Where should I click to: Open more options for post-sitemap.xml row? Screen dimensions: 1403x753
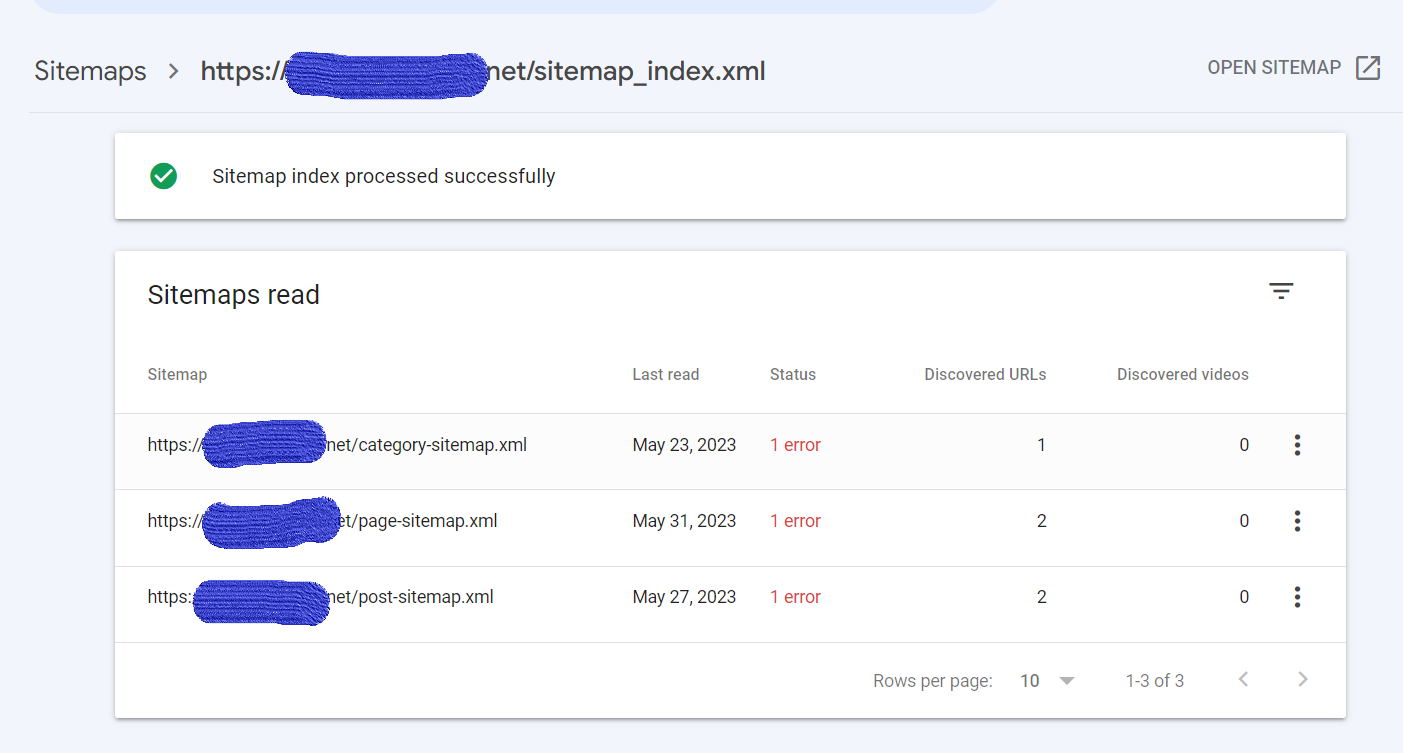(x=1297, y=597)
